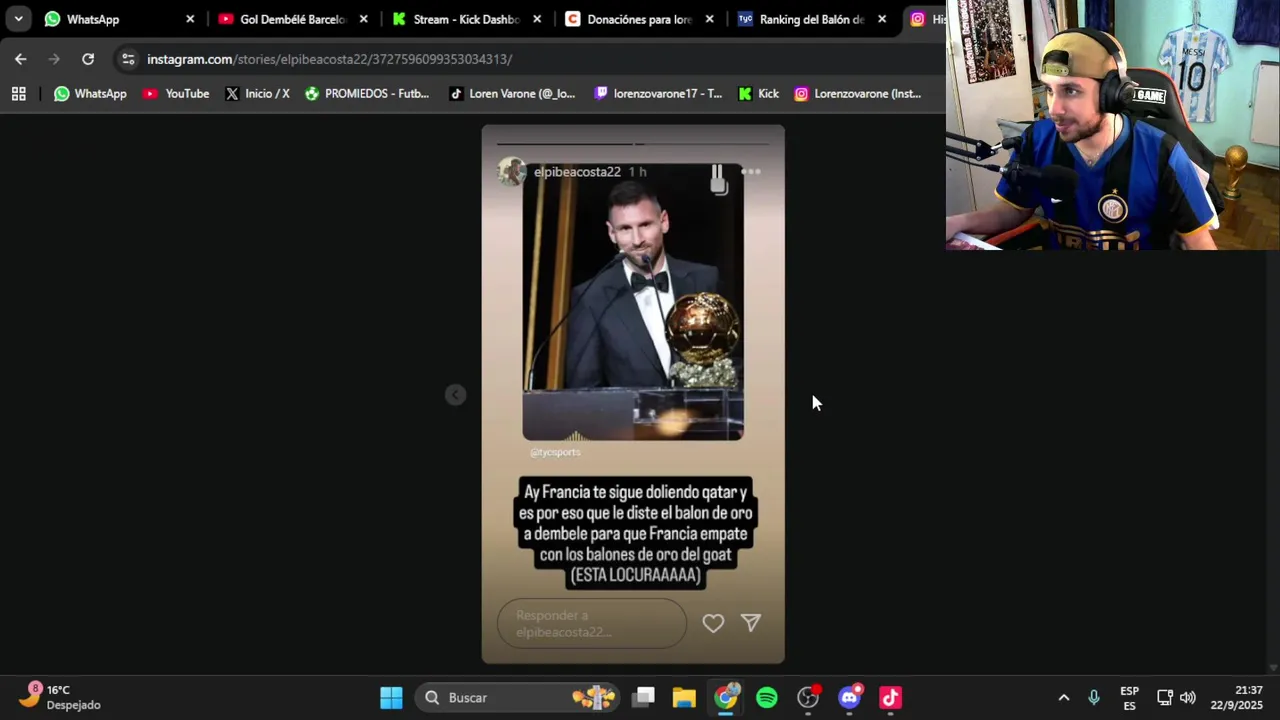
Task: Open the story three-dots options menu
Action: (751, 172)
